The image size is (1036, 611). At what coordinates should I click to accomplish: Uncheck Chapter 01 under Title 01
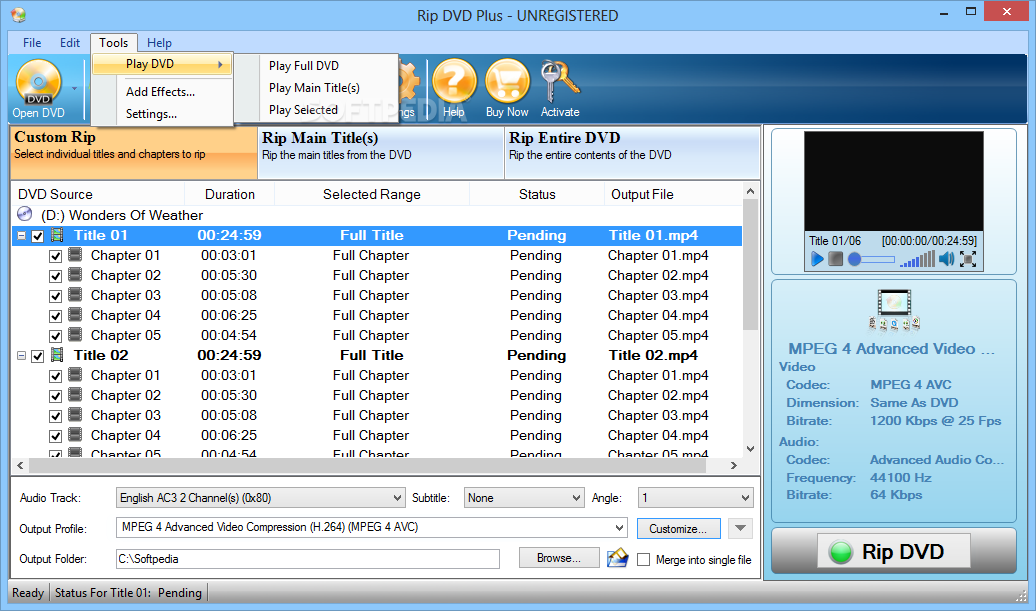pos(56,256)
